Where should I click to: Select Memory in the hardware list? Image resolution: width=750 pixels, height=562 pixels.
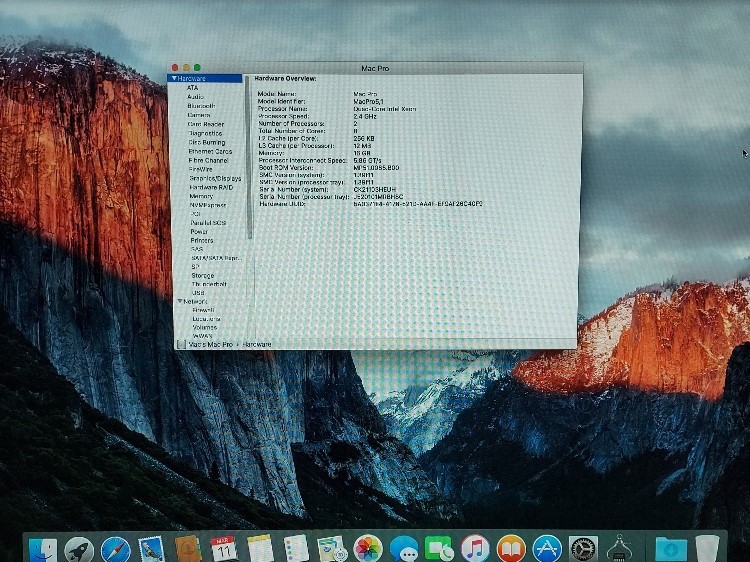(x=201, y=196)
